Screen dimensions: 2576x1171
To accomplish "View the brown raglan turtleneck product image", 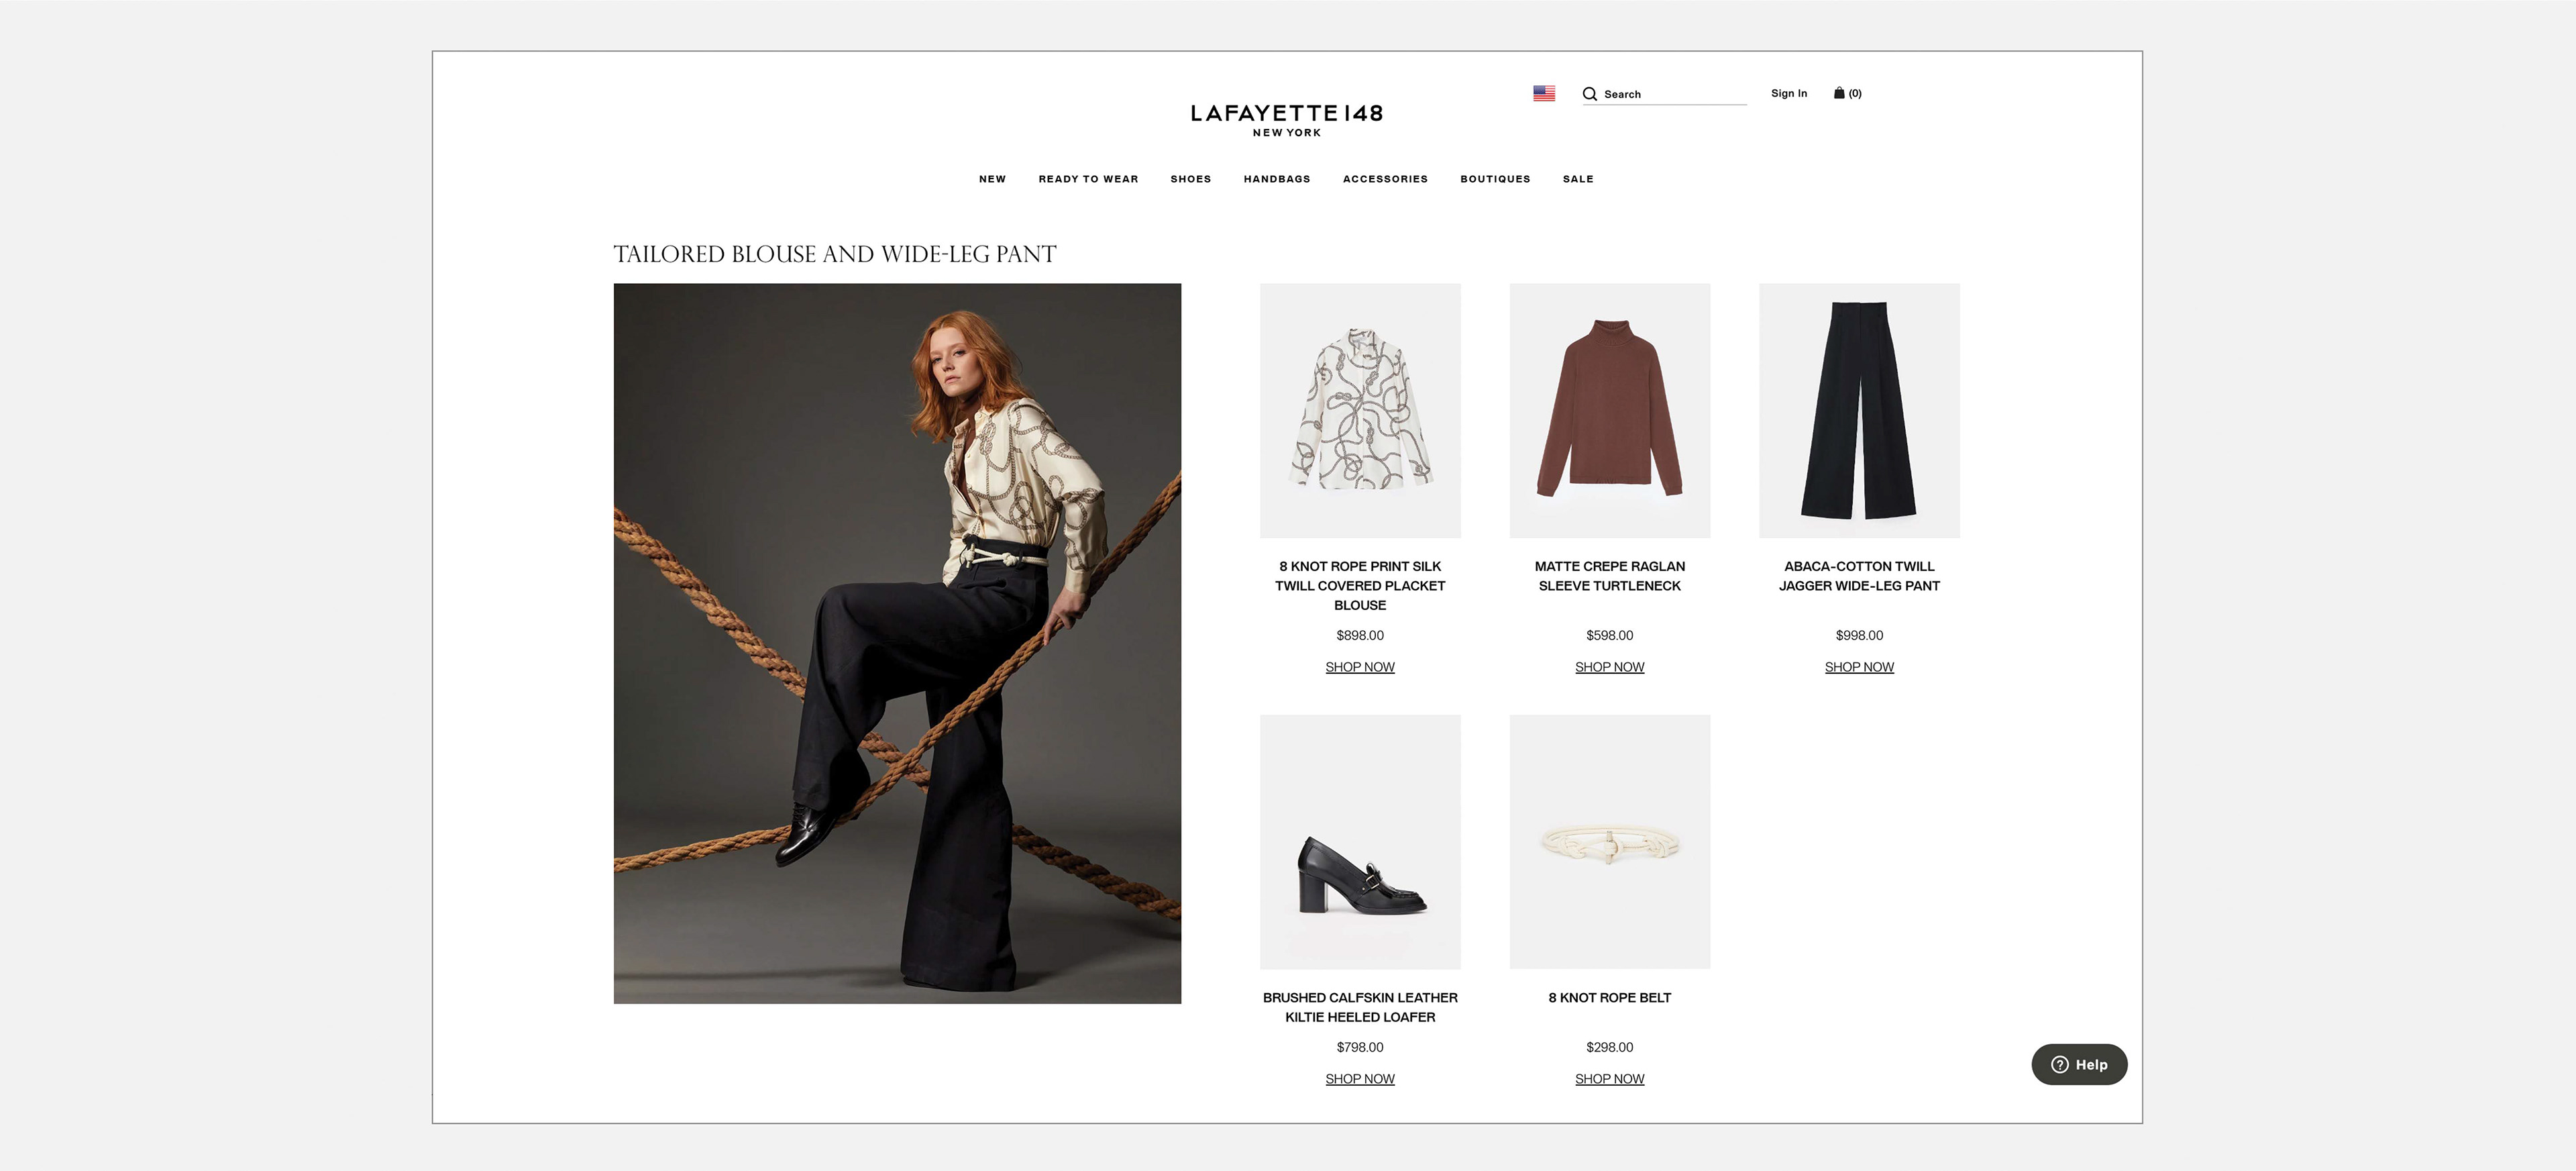I will point(1610,411).
